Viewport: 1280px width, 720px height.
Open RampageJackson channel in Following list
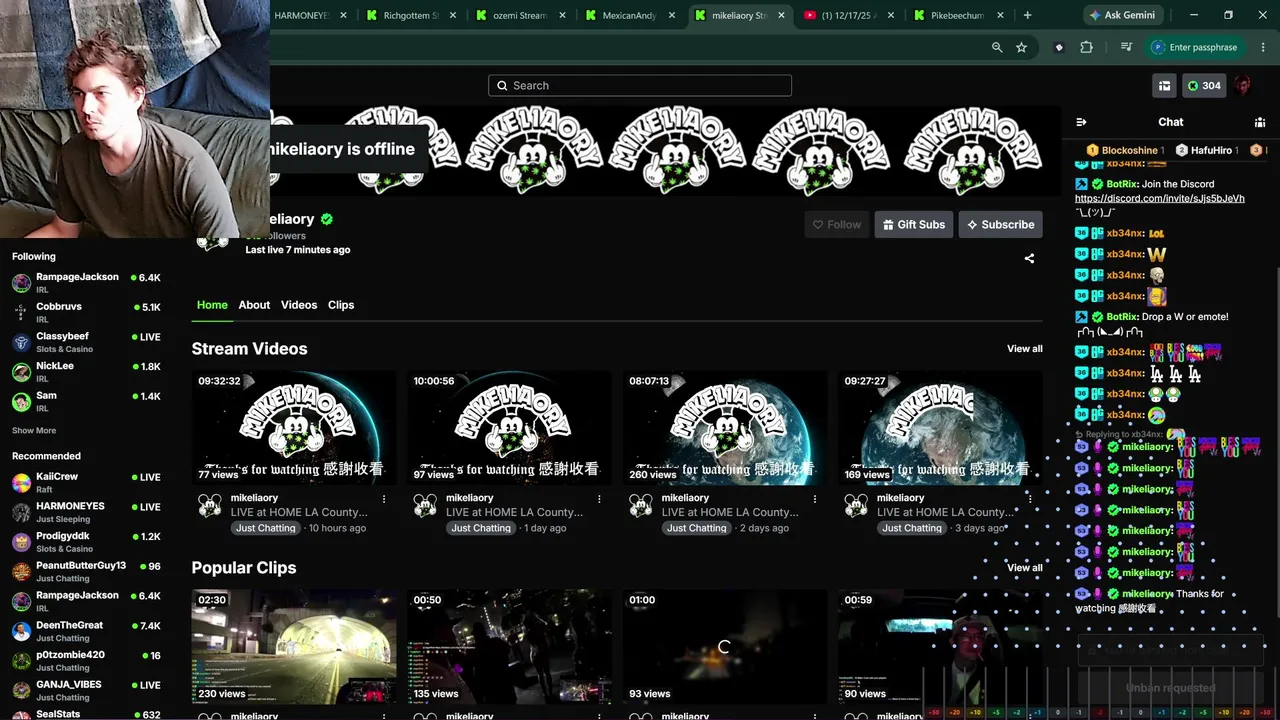(85, 282)
